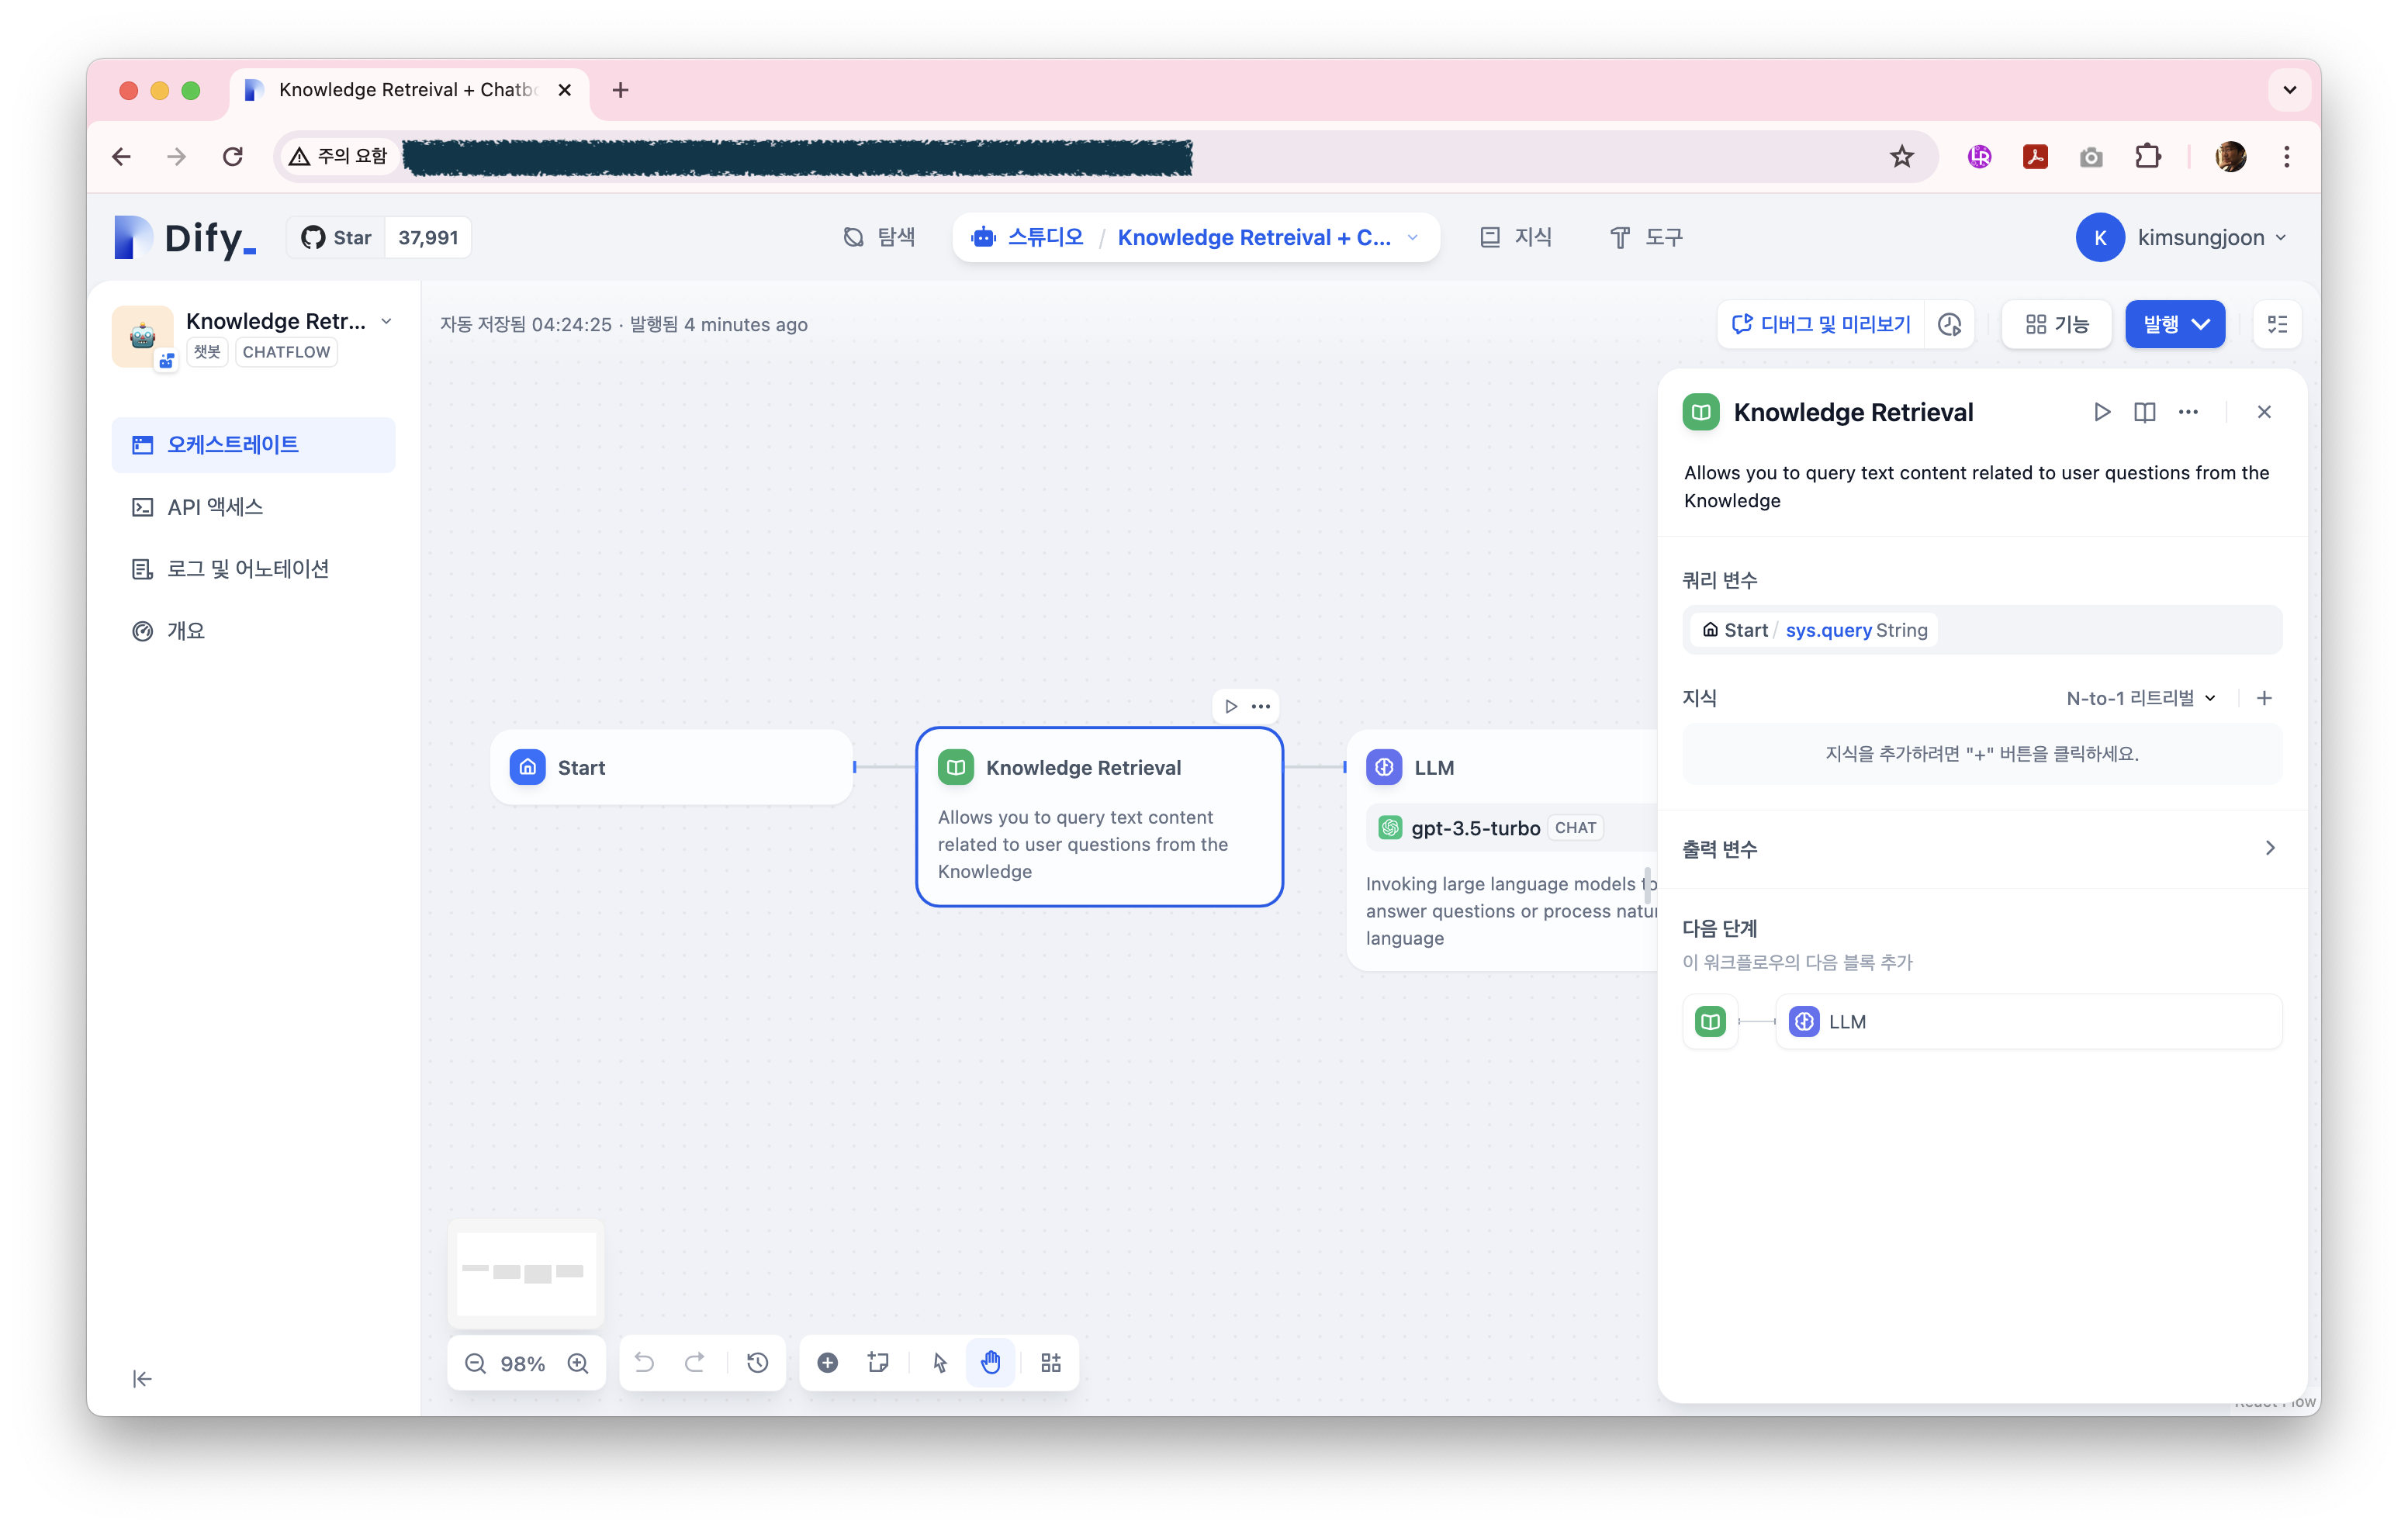Click the add note icon in bottom toolbar

pyautogui.click(x=878, y=1363)
